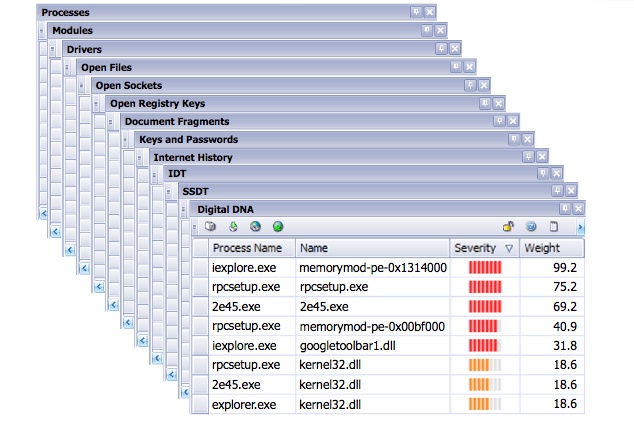Toggle auto-hide pin on Processes panel
Screen dimensions: 634x422
click(416, 12)
